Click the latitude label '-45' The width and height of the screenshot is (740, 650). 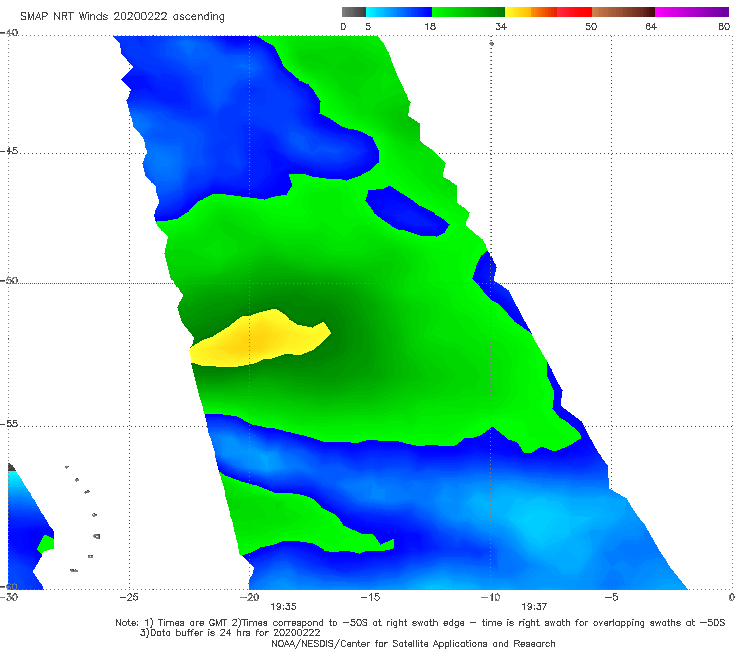click(x=9, y=151)
